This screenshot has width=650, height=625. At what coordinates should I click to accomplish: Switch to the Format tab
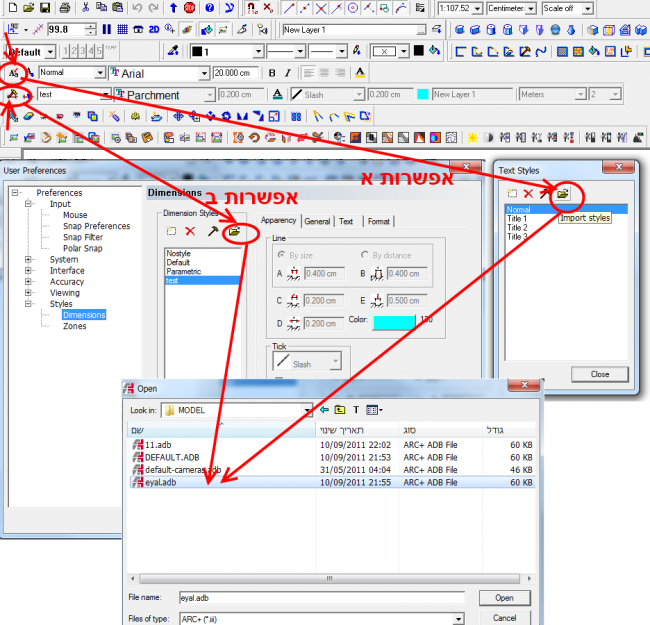click(378, 221)
